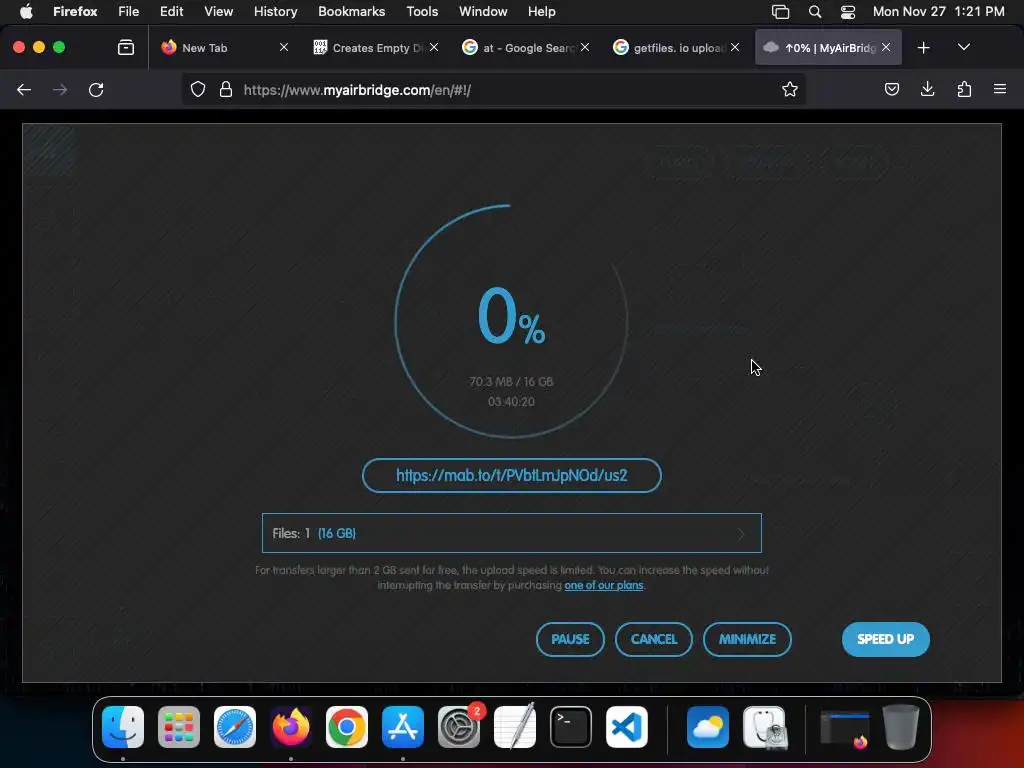The width and height of the screenshot is (1024, 768).
Task: Click the Speed Up button
Action: click(x=886, y=639)
